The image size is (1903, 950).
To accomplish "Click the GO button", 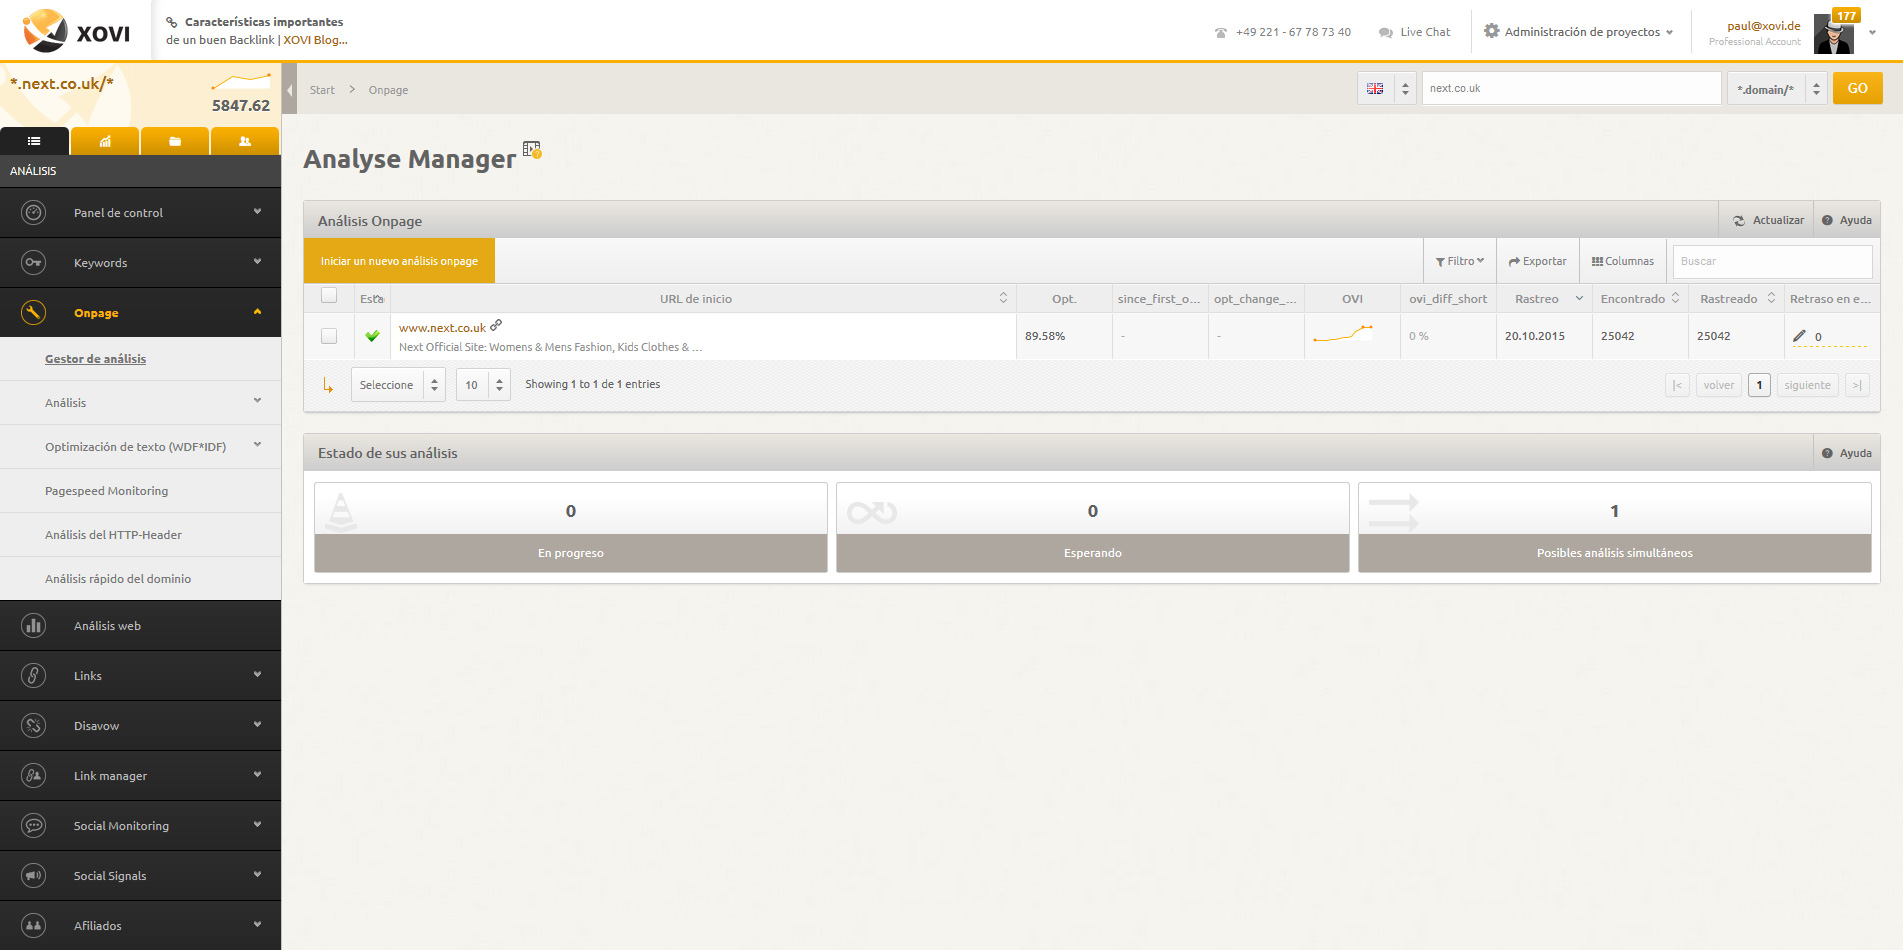I will tap(1857, 88).
